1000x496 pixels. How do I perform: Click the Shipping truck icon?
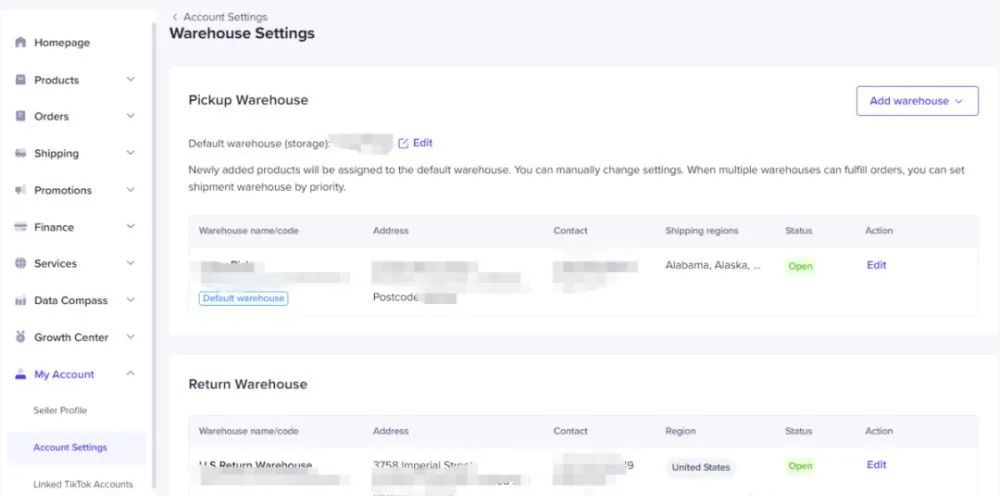[x=20, y=153]
